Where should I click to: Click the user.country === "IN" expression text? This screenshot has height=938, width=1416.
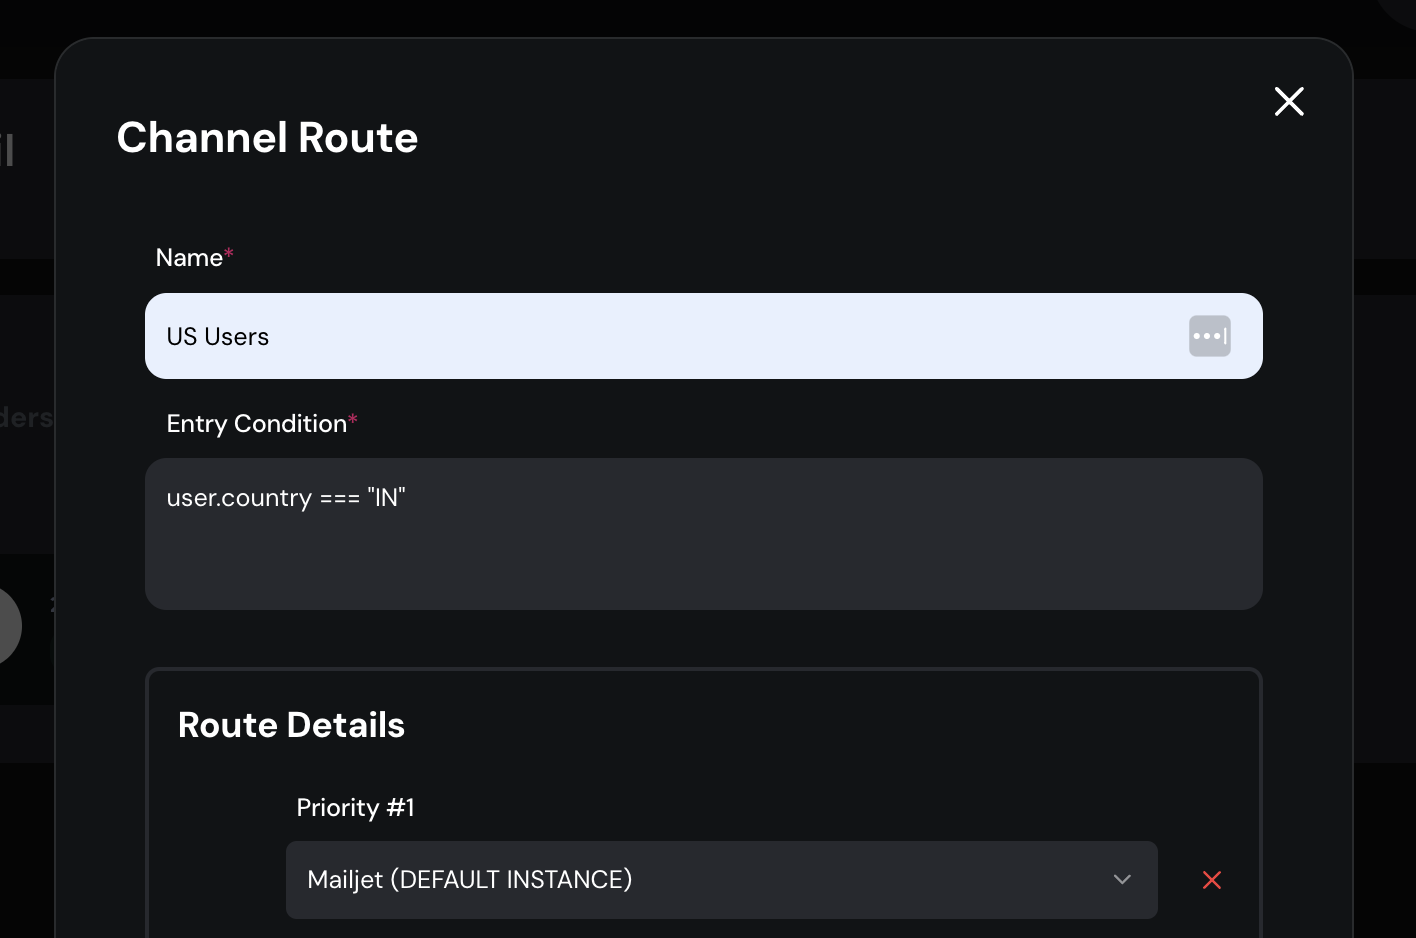coord(286,498)
